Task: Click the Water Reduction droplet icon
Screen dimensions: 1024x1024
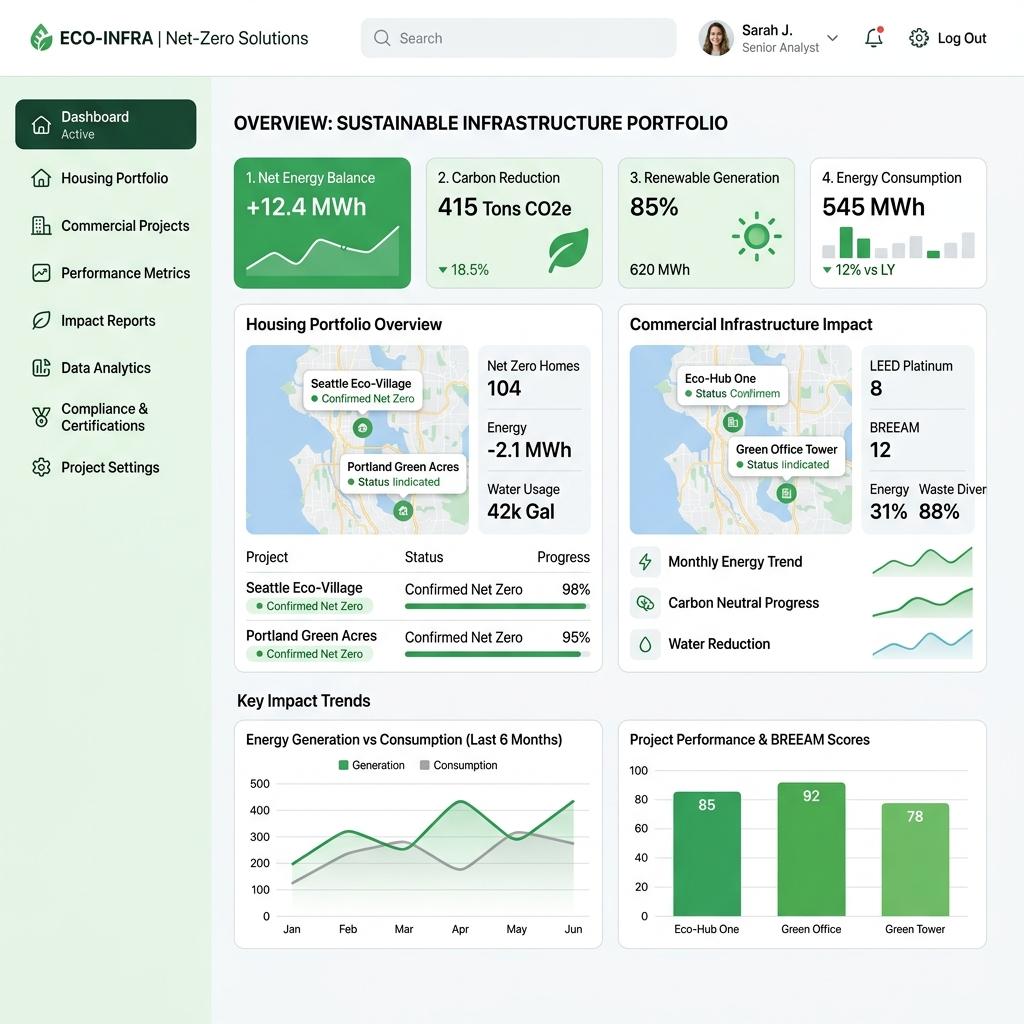Action: pyautogui.click(x=645, y=644)
